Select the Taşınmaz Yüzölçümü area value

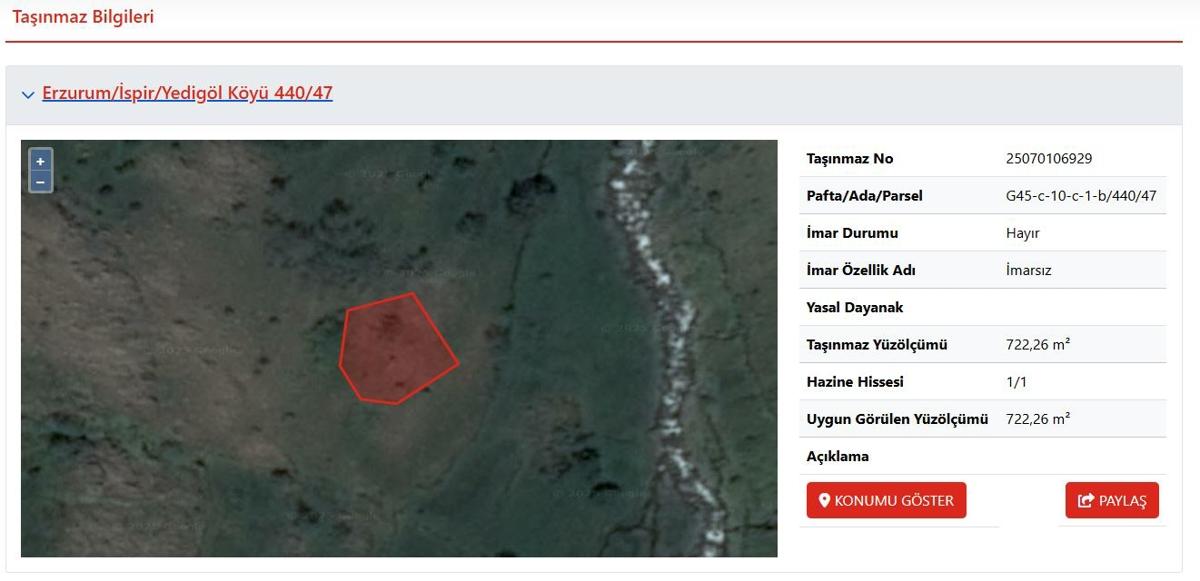(x=1038, y=345)
